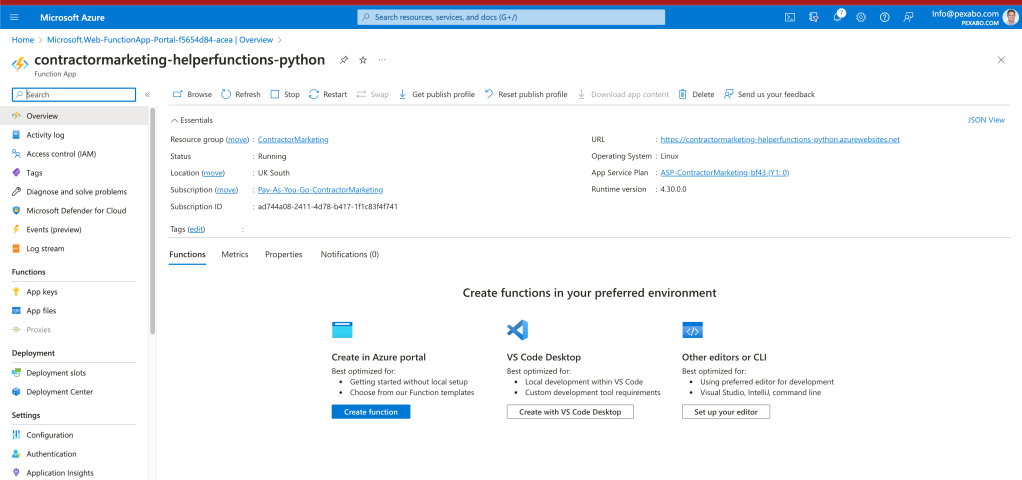
Task: Click the user account avatar
Action: click(x=1009, y=18)
